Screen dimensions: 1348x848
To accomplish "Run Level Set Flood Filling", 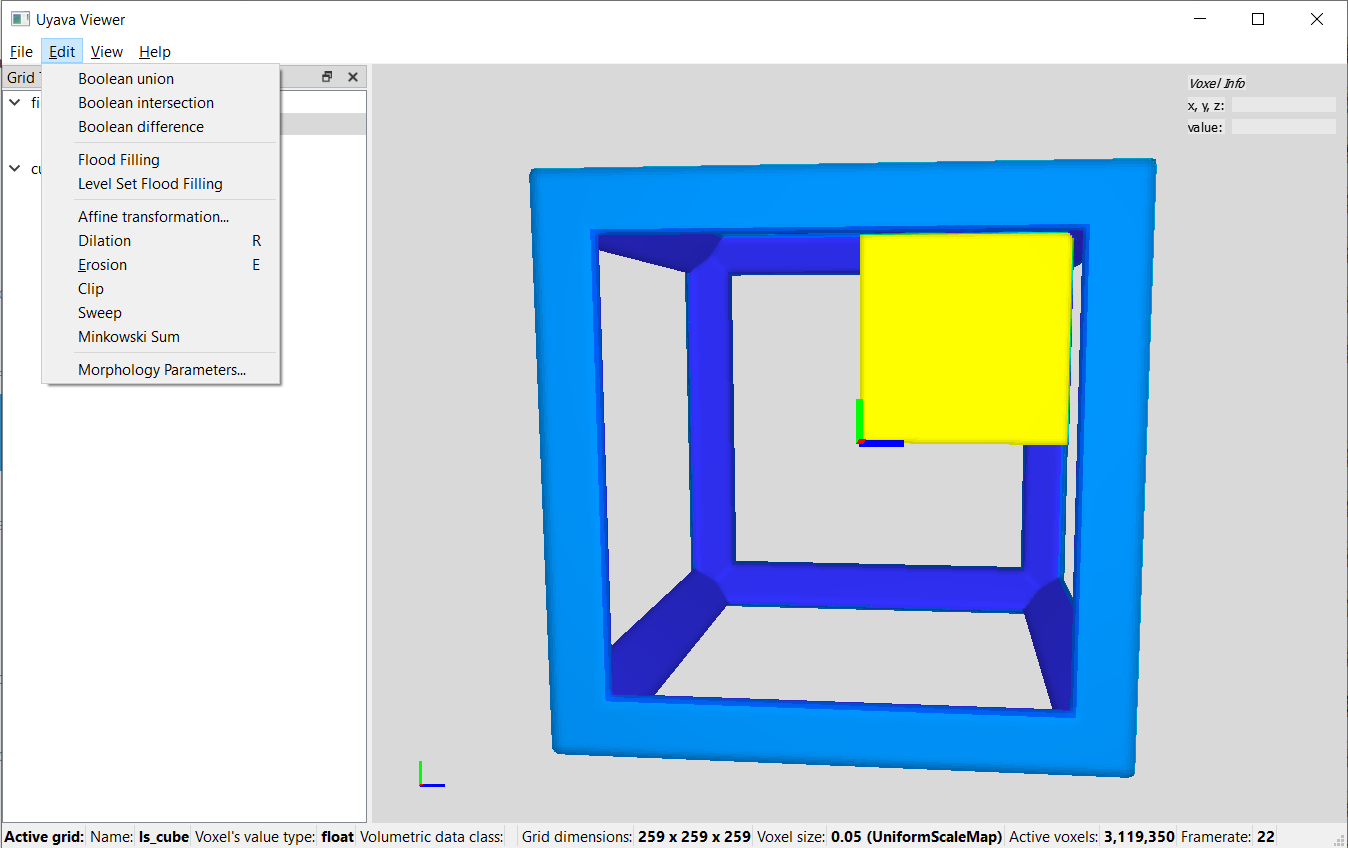I will 150,184.
